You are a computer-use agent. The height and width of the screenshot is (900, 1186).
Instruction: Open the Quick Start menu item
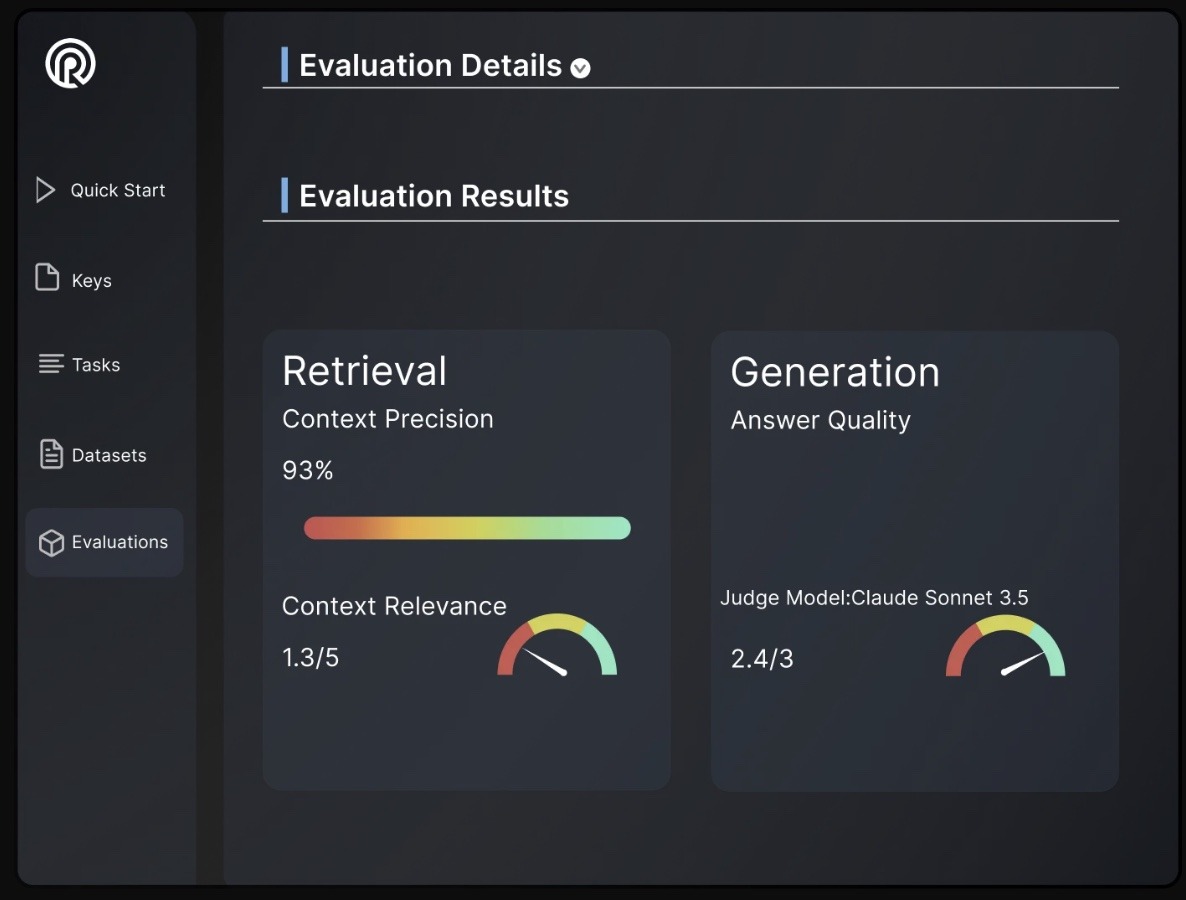coord(117,190)
